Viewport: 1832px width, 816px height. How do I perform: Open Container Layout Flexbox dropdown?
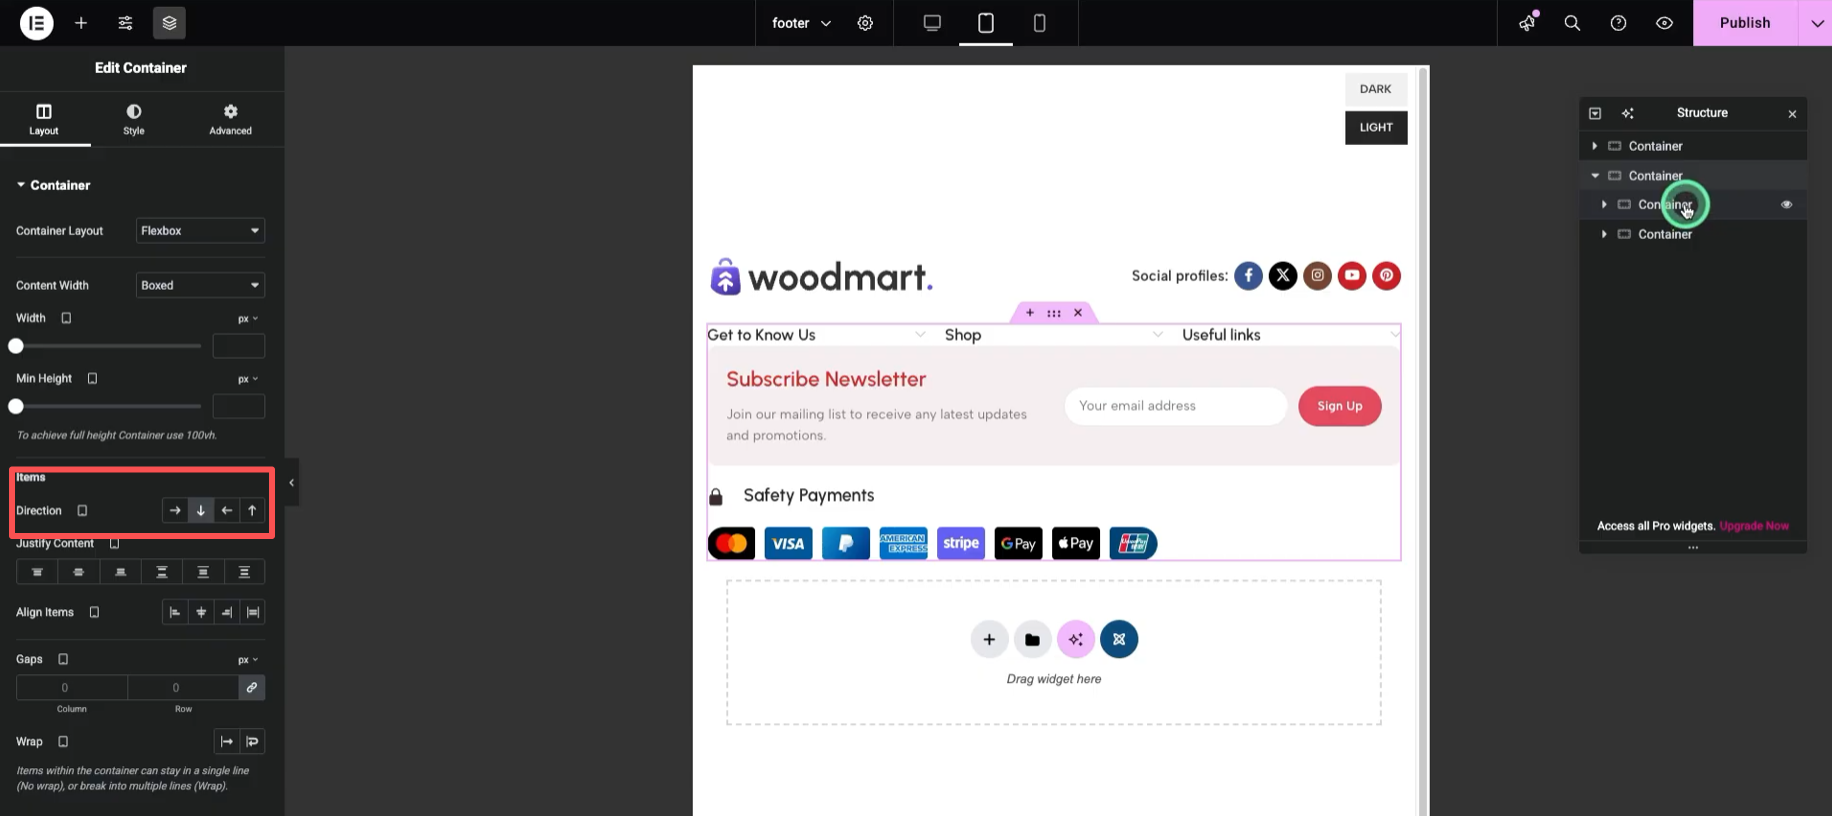200,231
